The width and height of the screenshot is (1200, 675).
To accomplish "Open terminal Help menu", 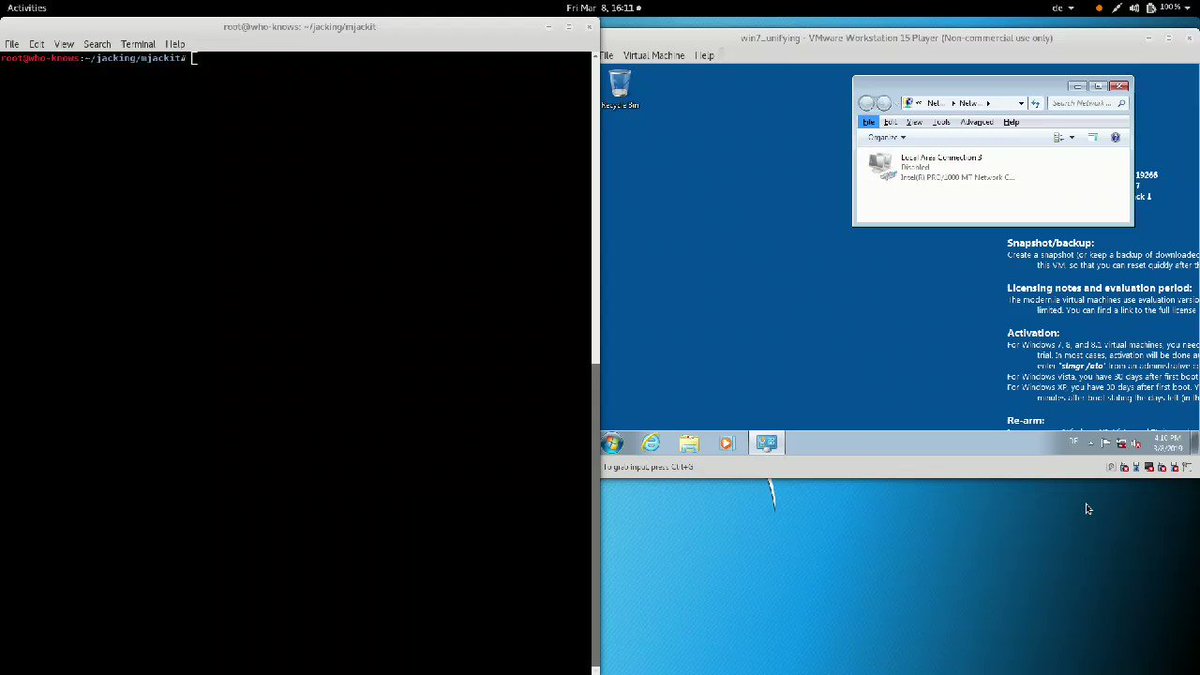I will tap(175, 44).
